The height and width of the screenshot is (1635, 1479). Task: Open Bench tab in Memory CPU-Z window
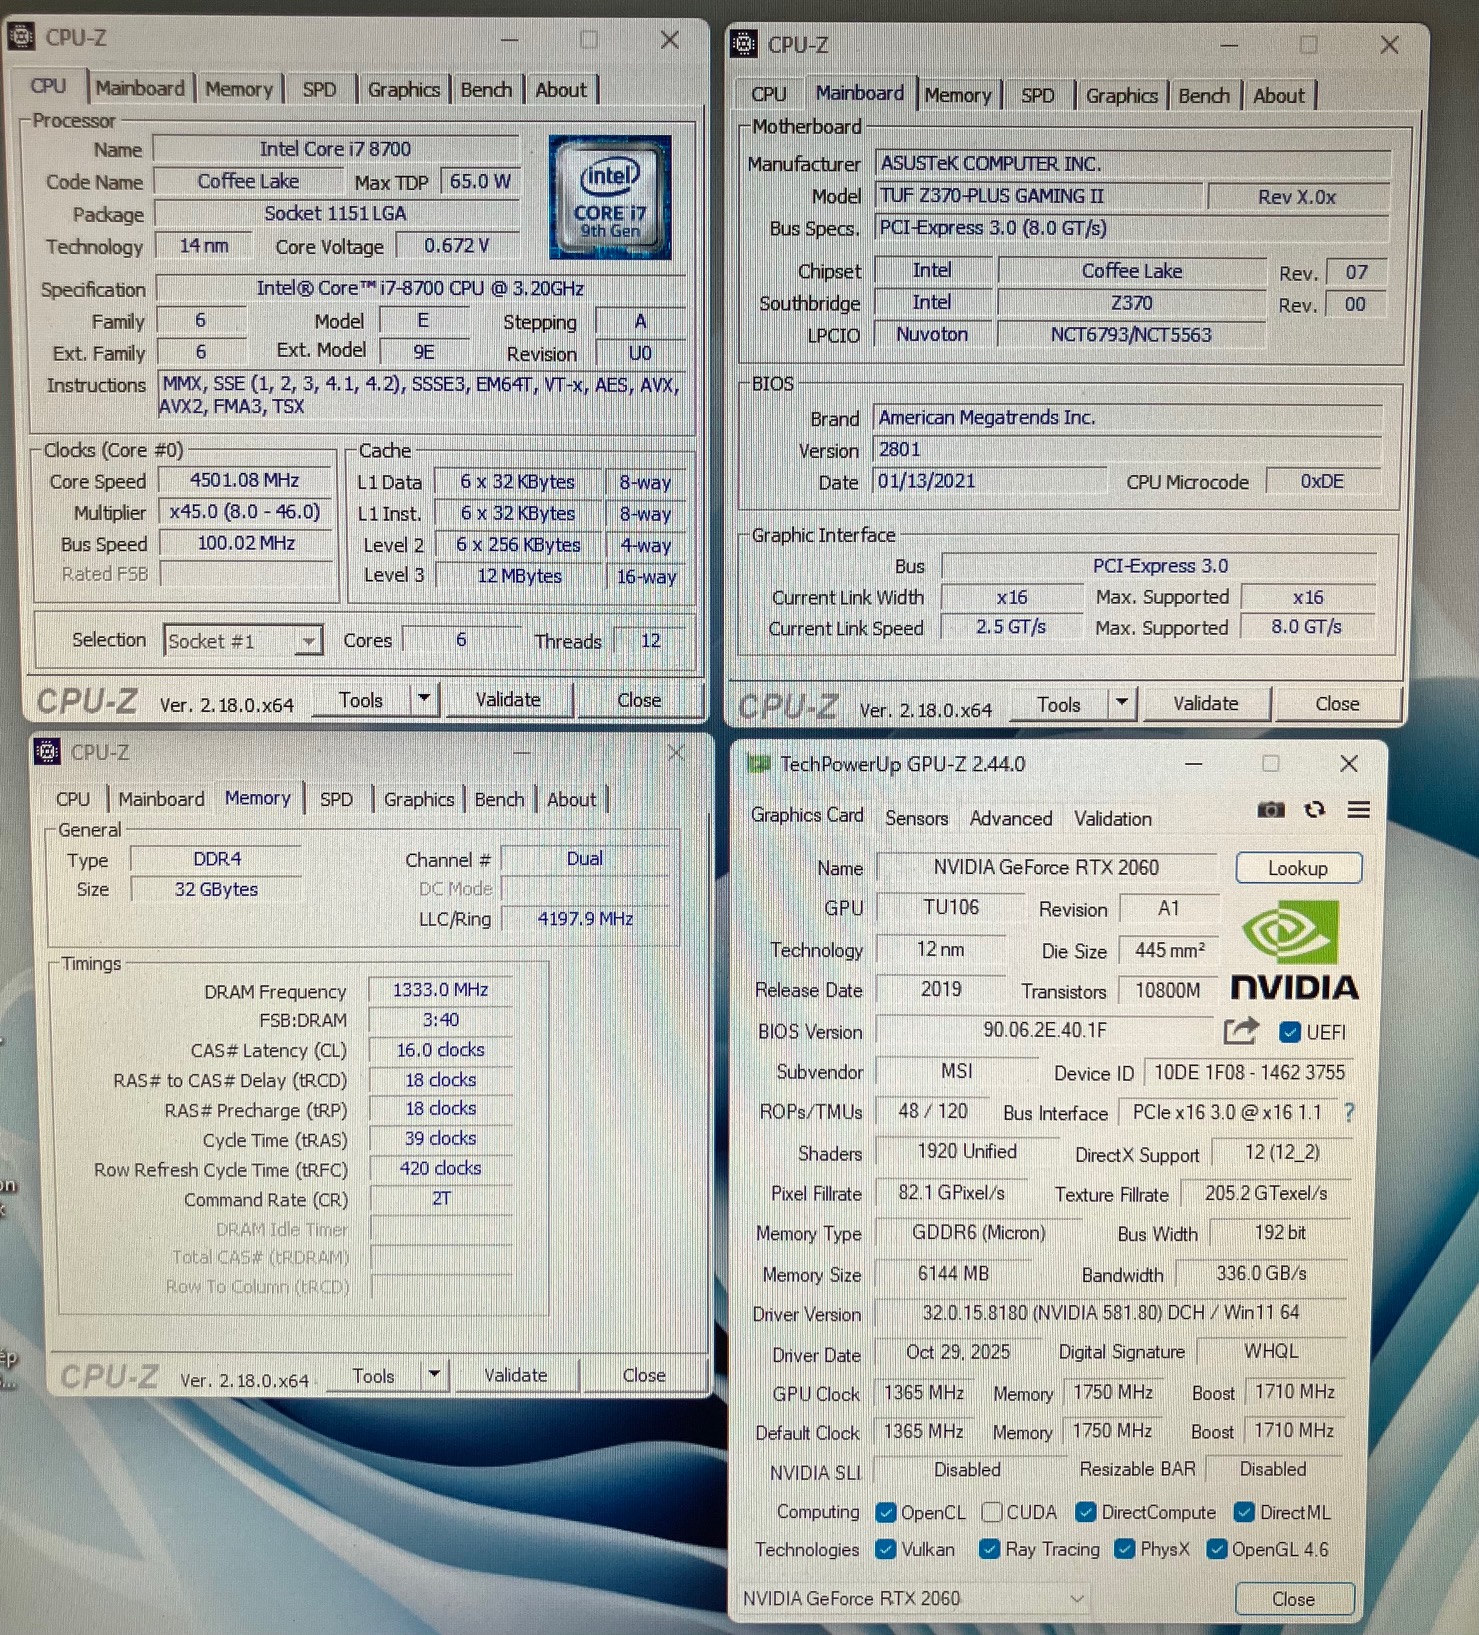(x=499, y=799)
